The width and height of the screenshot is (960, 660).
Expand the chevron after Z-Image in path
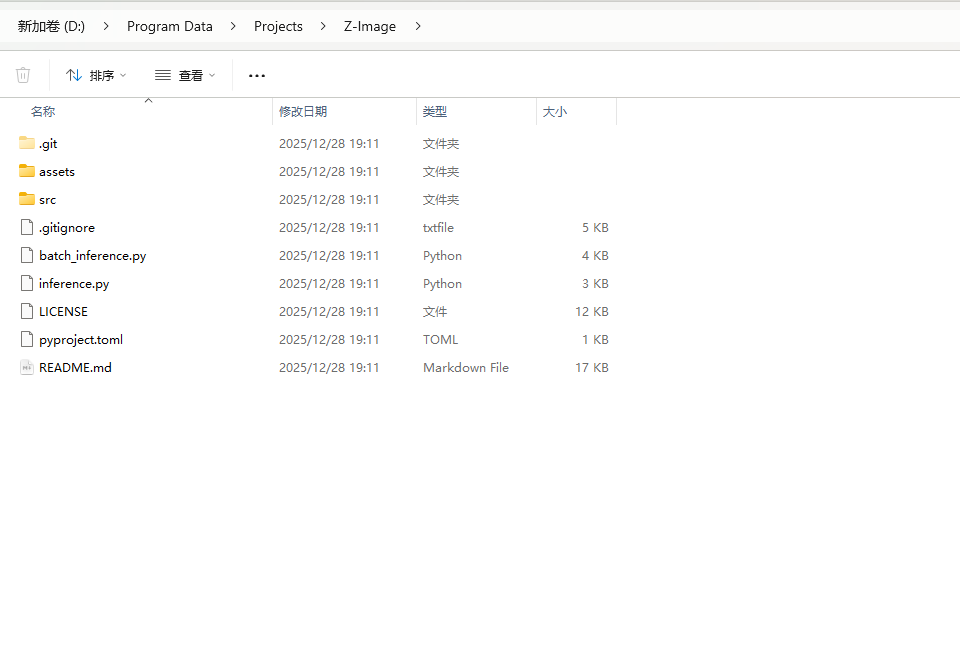[418, 26]
